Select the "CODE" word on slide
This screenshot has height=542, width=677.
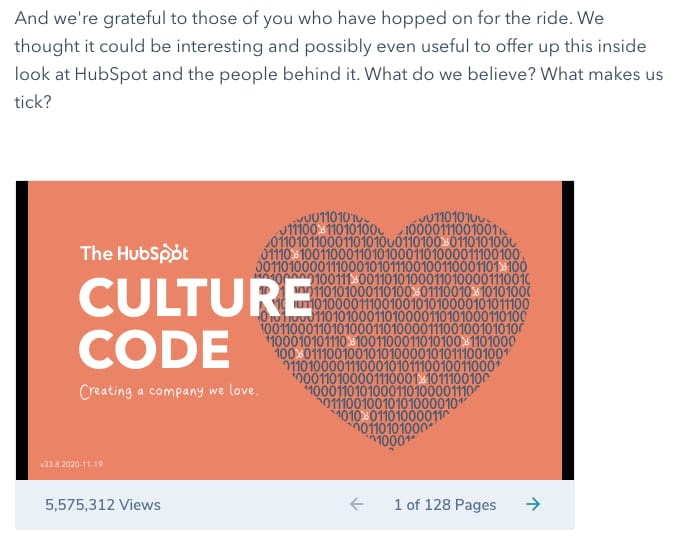(154, 349)
